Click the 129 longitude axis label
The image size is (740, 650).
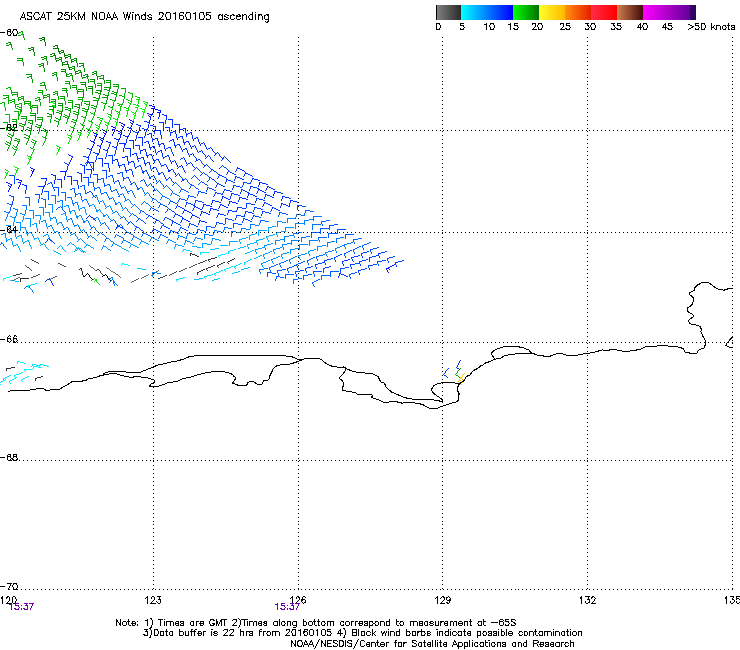tap(443, 600)
